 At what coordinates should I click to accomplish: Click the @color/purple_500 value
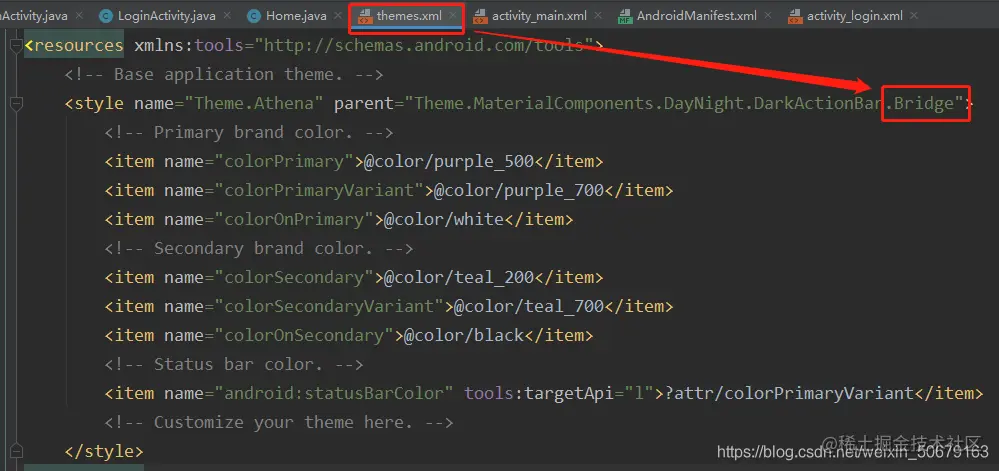coord(449,161)
